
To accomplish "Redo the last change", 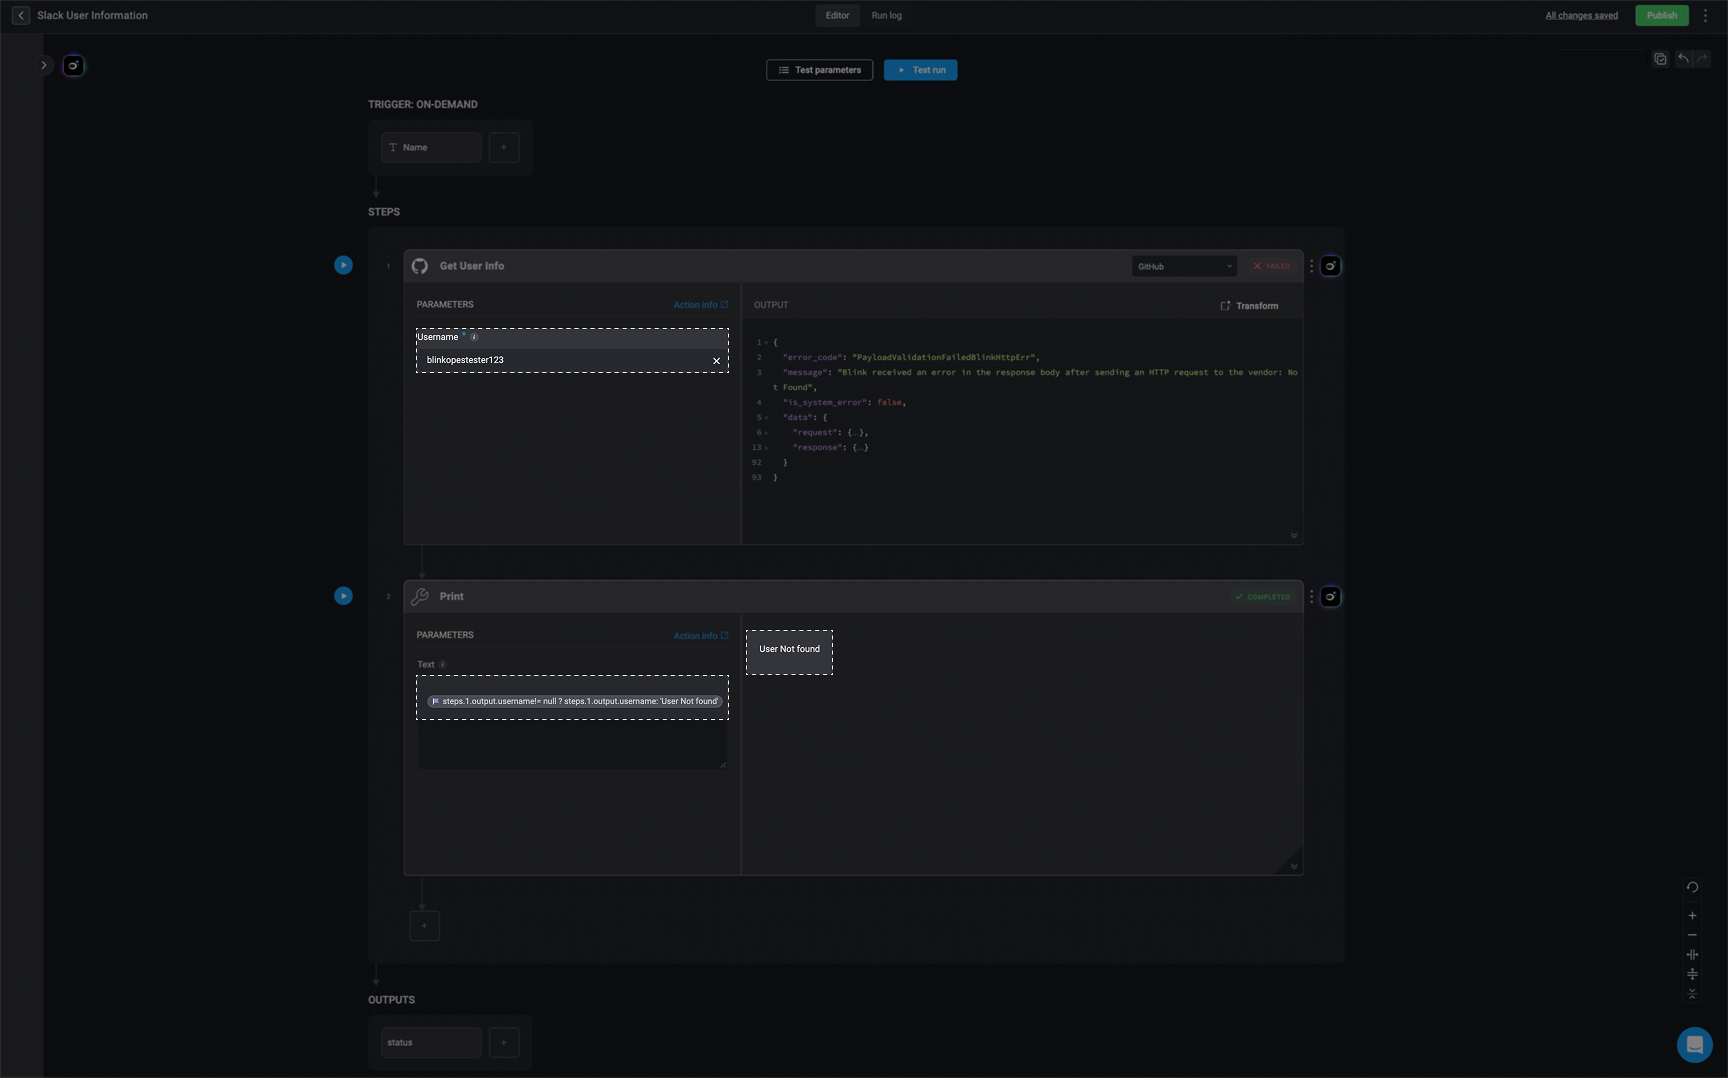I will click(x=1702, y=59).
